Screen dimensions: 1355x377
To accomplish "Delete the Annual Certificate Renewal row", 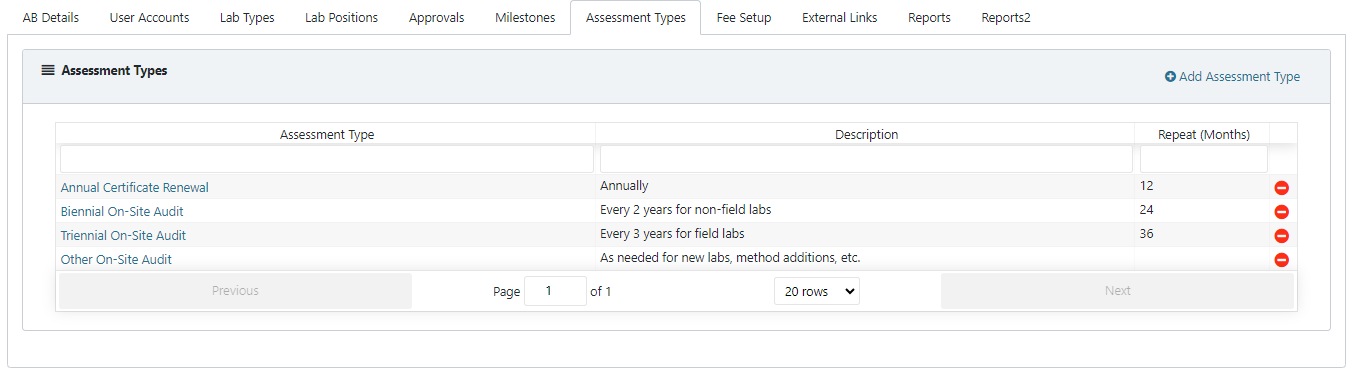I will coord(1281,187).
